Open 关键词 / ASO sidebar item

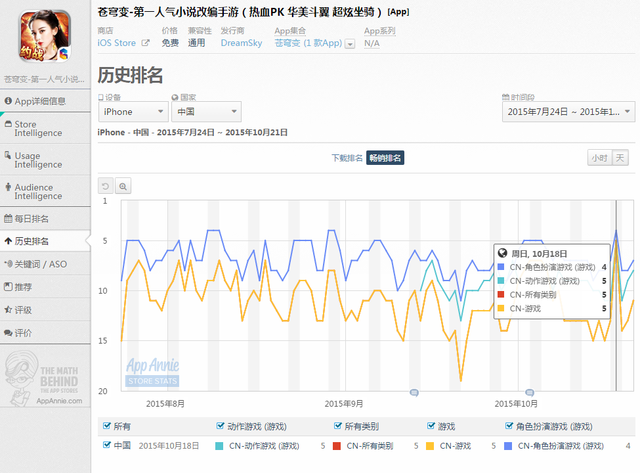(45, 264)
